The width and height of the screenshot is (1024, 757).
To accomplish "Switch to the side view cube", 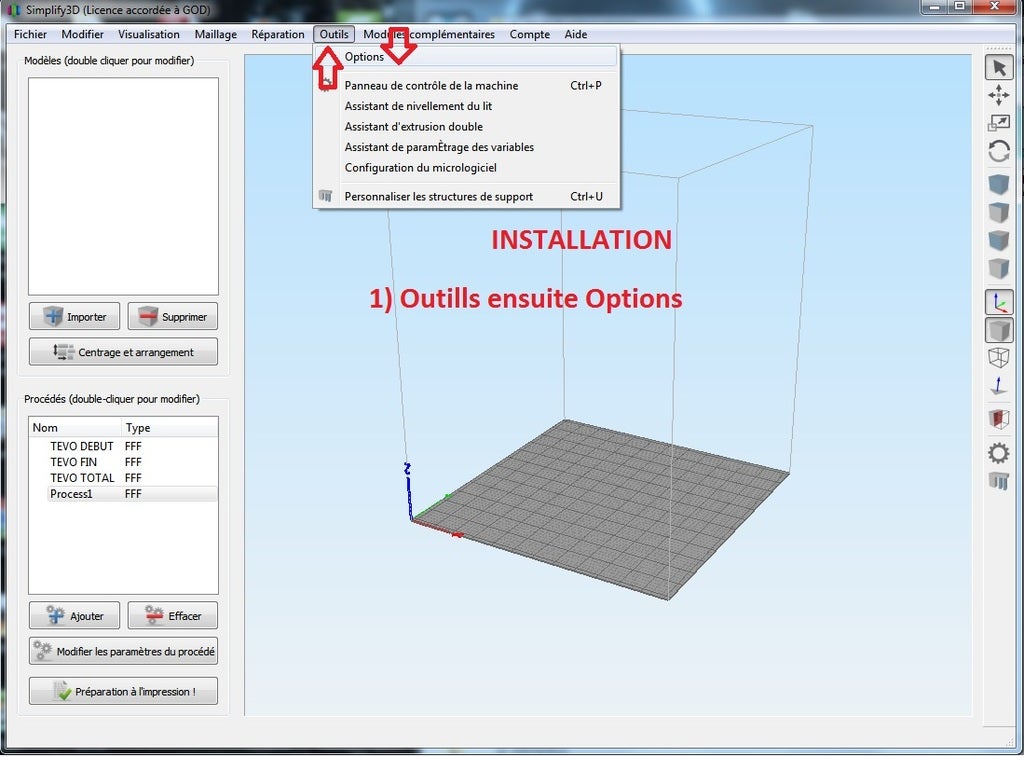I will pos(999,268).
